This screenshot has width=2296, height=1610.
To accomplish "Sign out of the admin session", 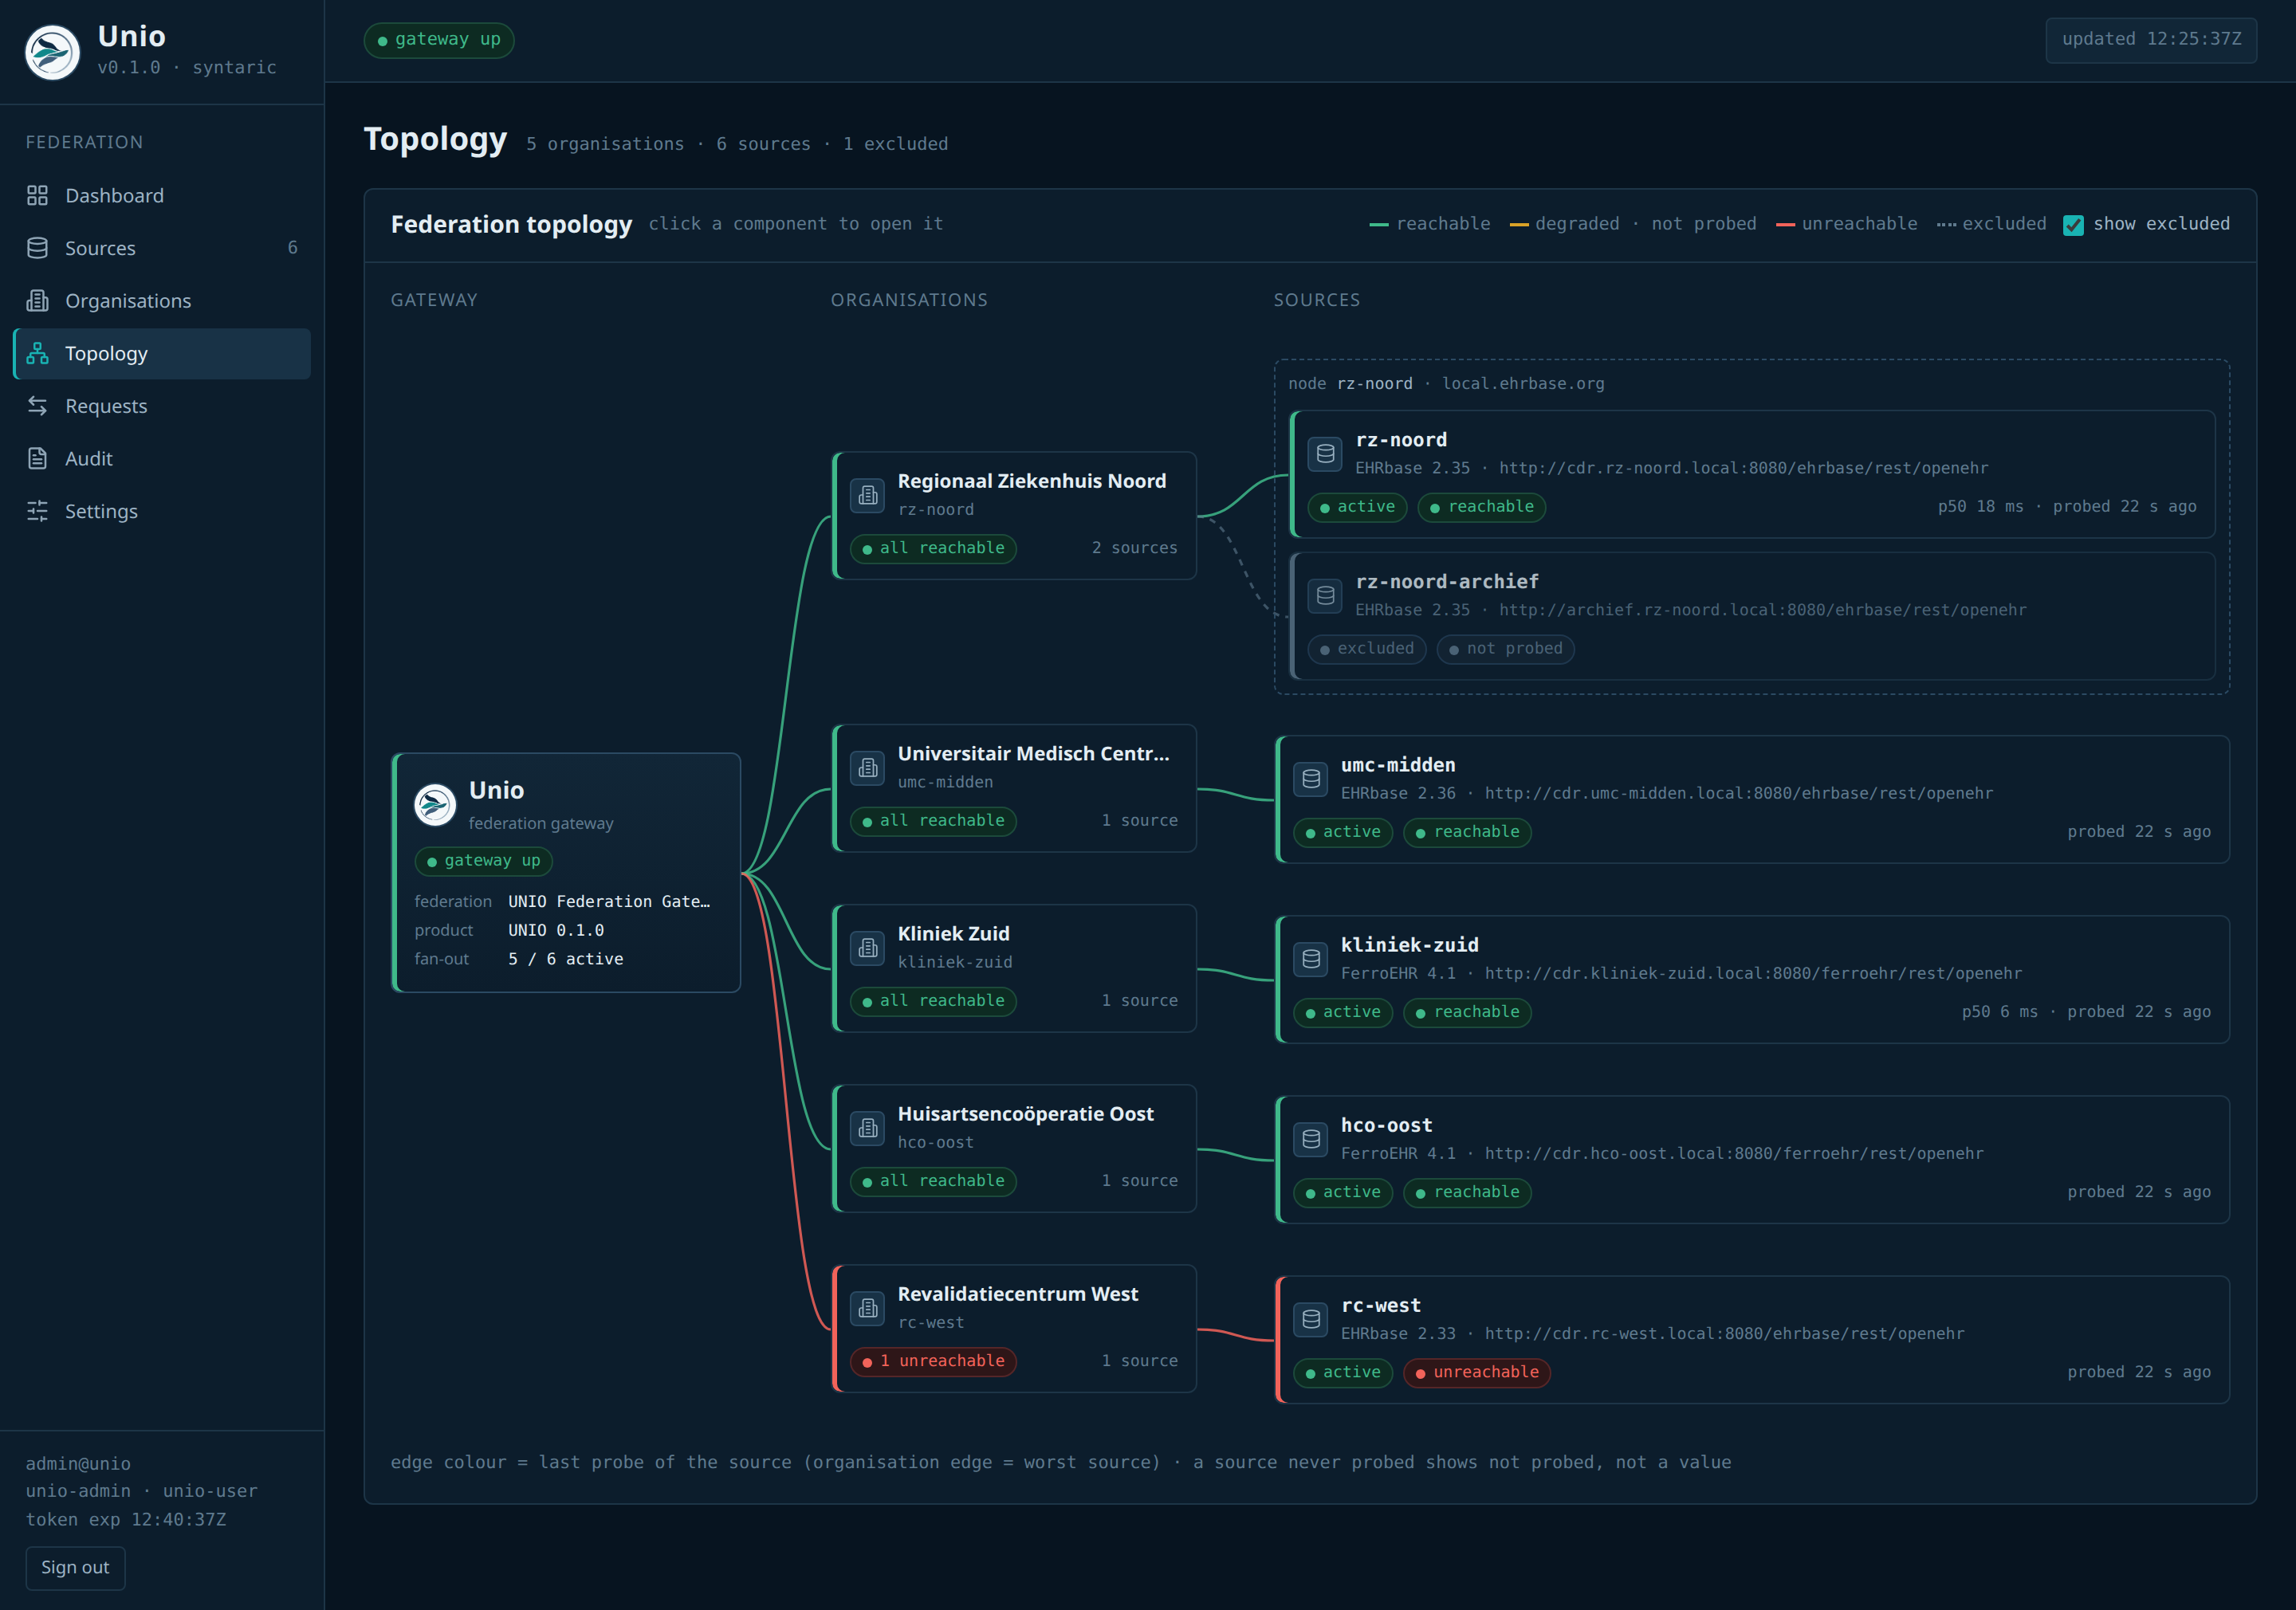I will tap(75, 1567).
